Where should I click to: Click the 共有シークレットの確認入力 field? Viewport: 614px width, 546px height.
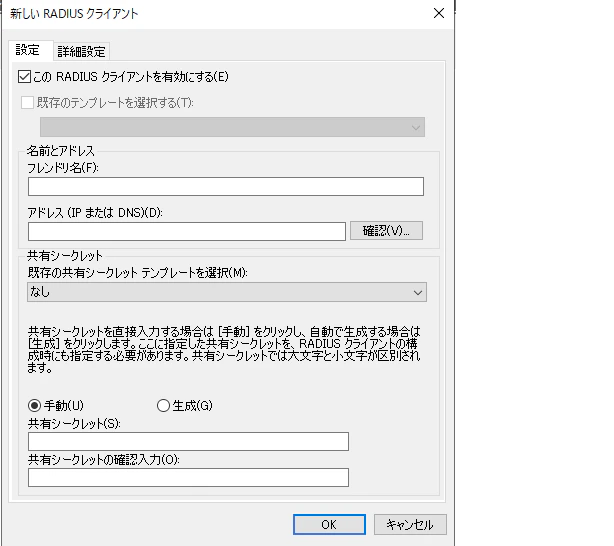click(188, 477)
